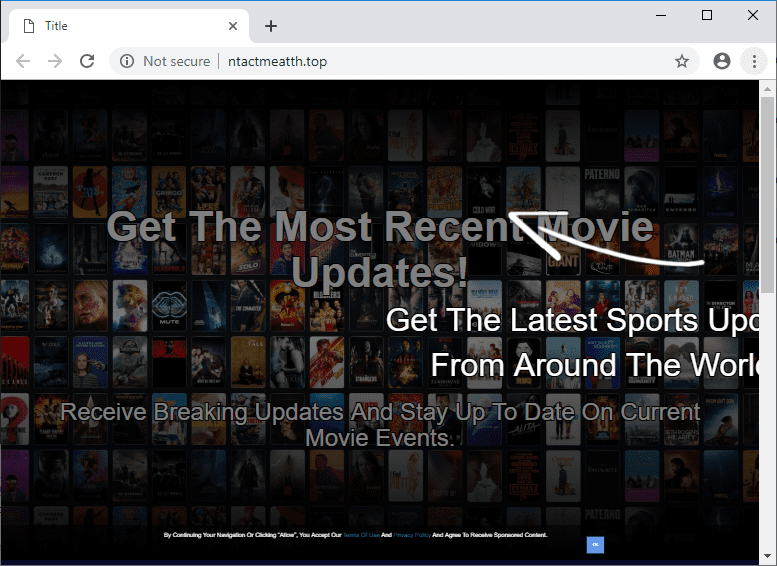Close the Title tab
Viewport: 777px width, 566px height.
tap(232, 26)
